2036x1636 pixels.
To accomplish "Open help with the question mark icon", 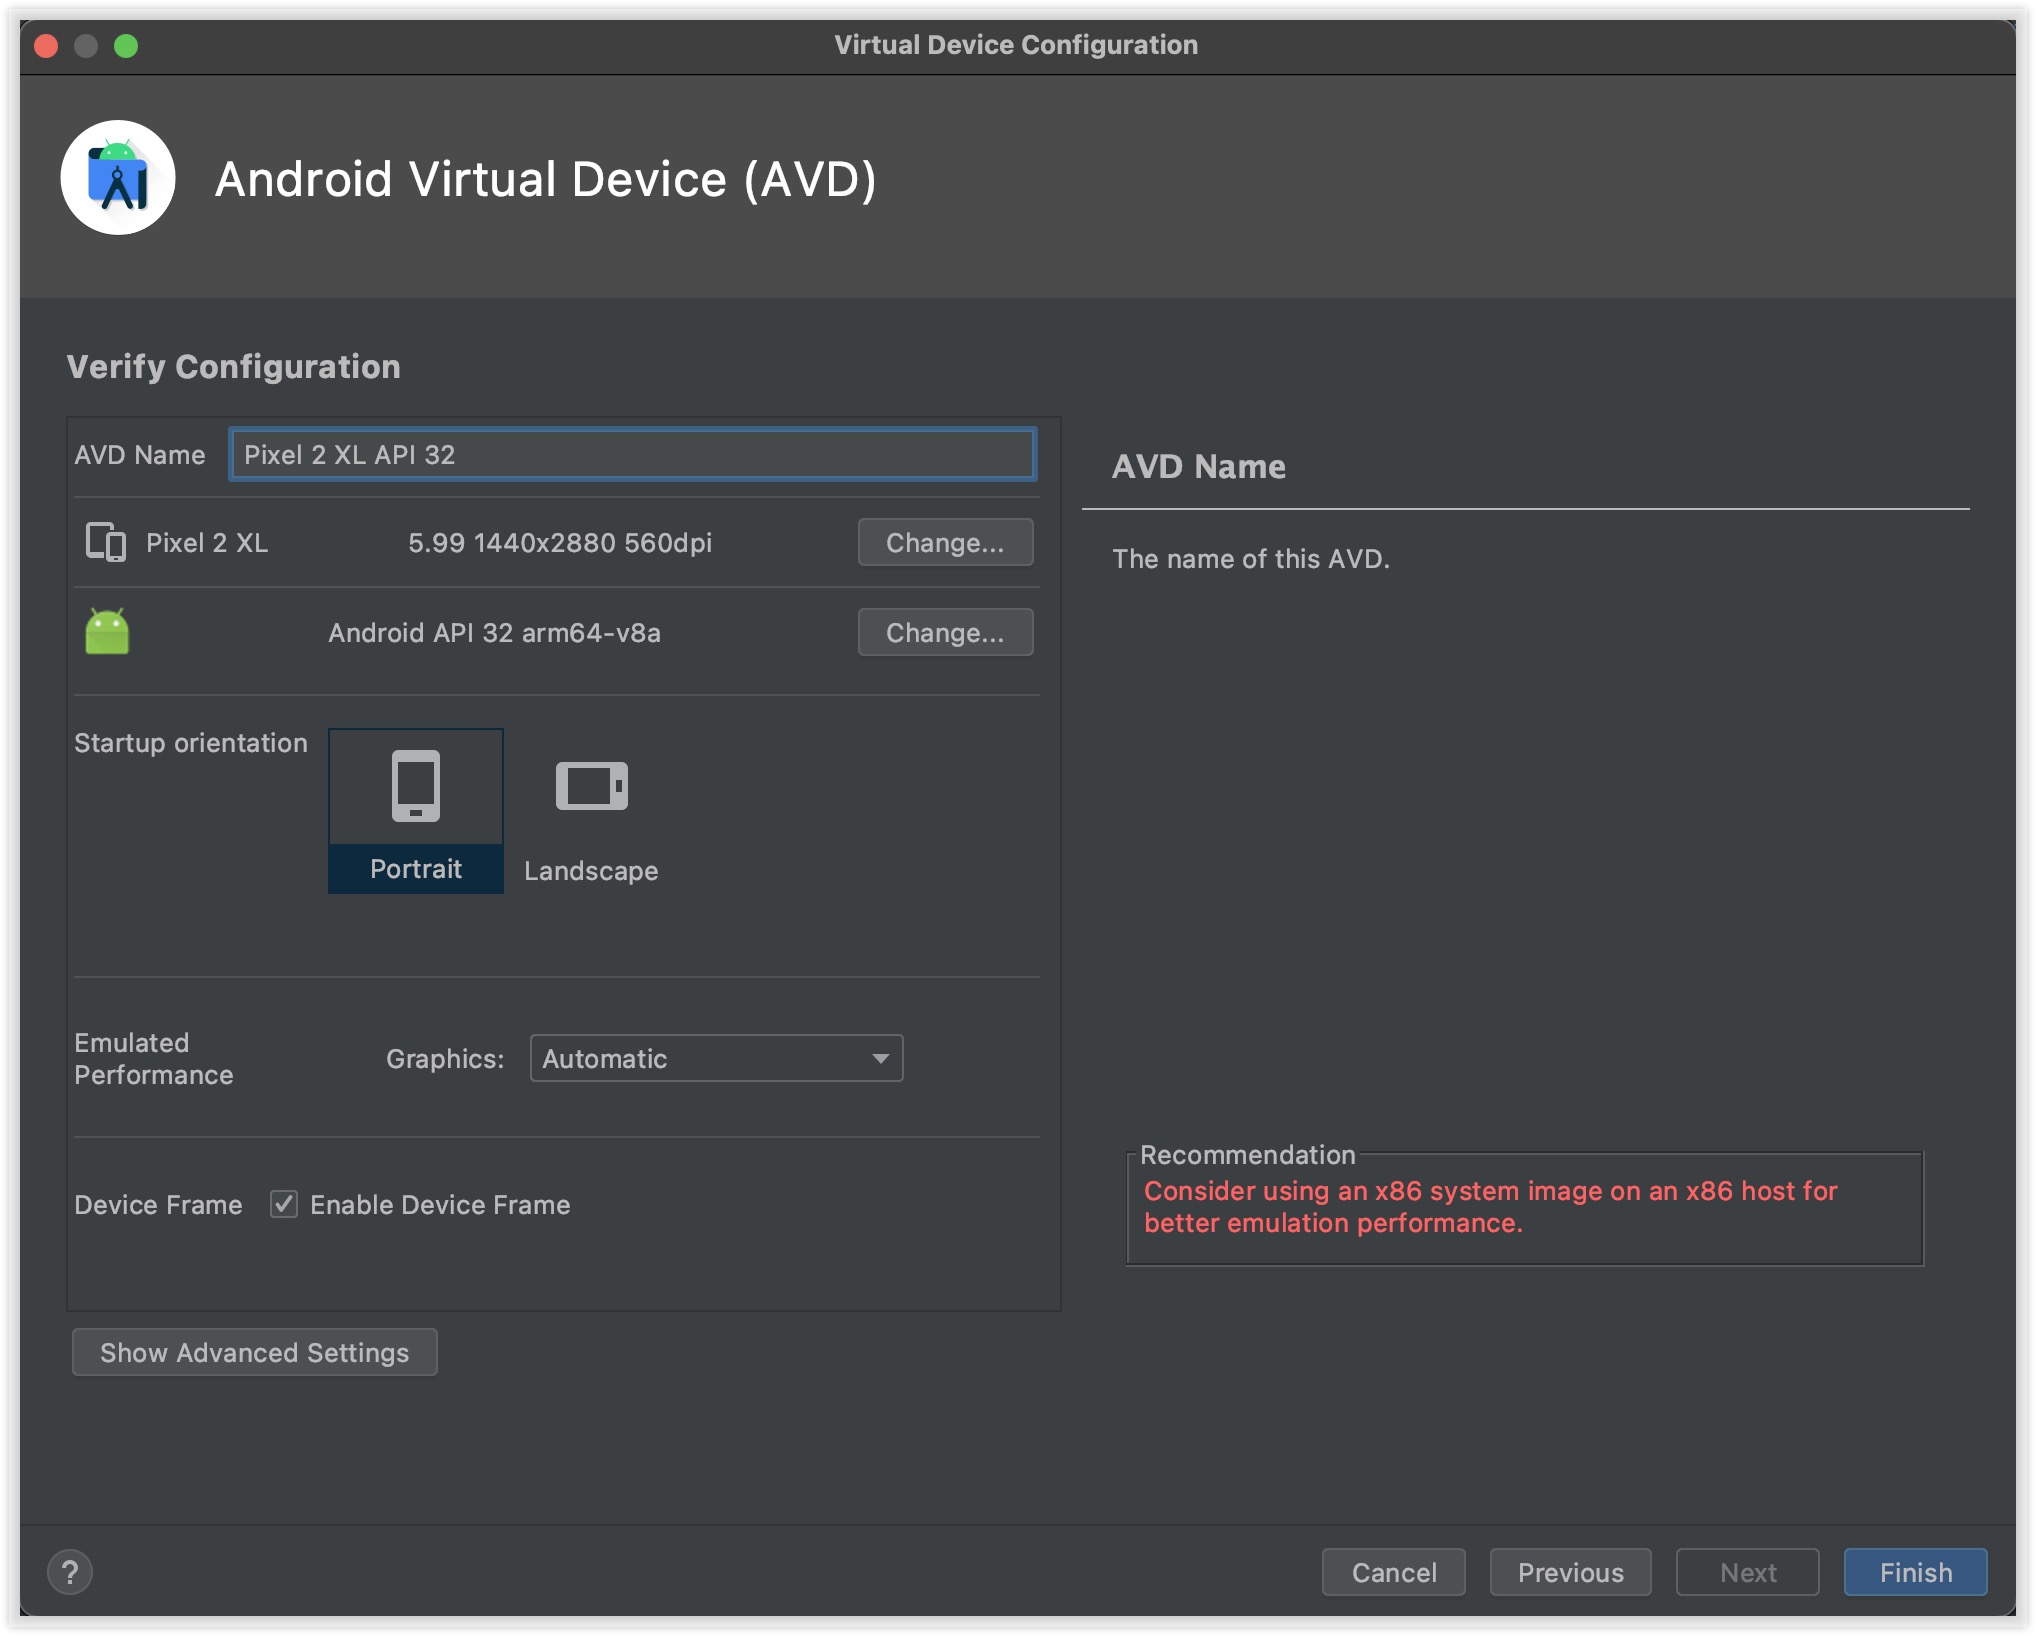I will [70, 1571].
